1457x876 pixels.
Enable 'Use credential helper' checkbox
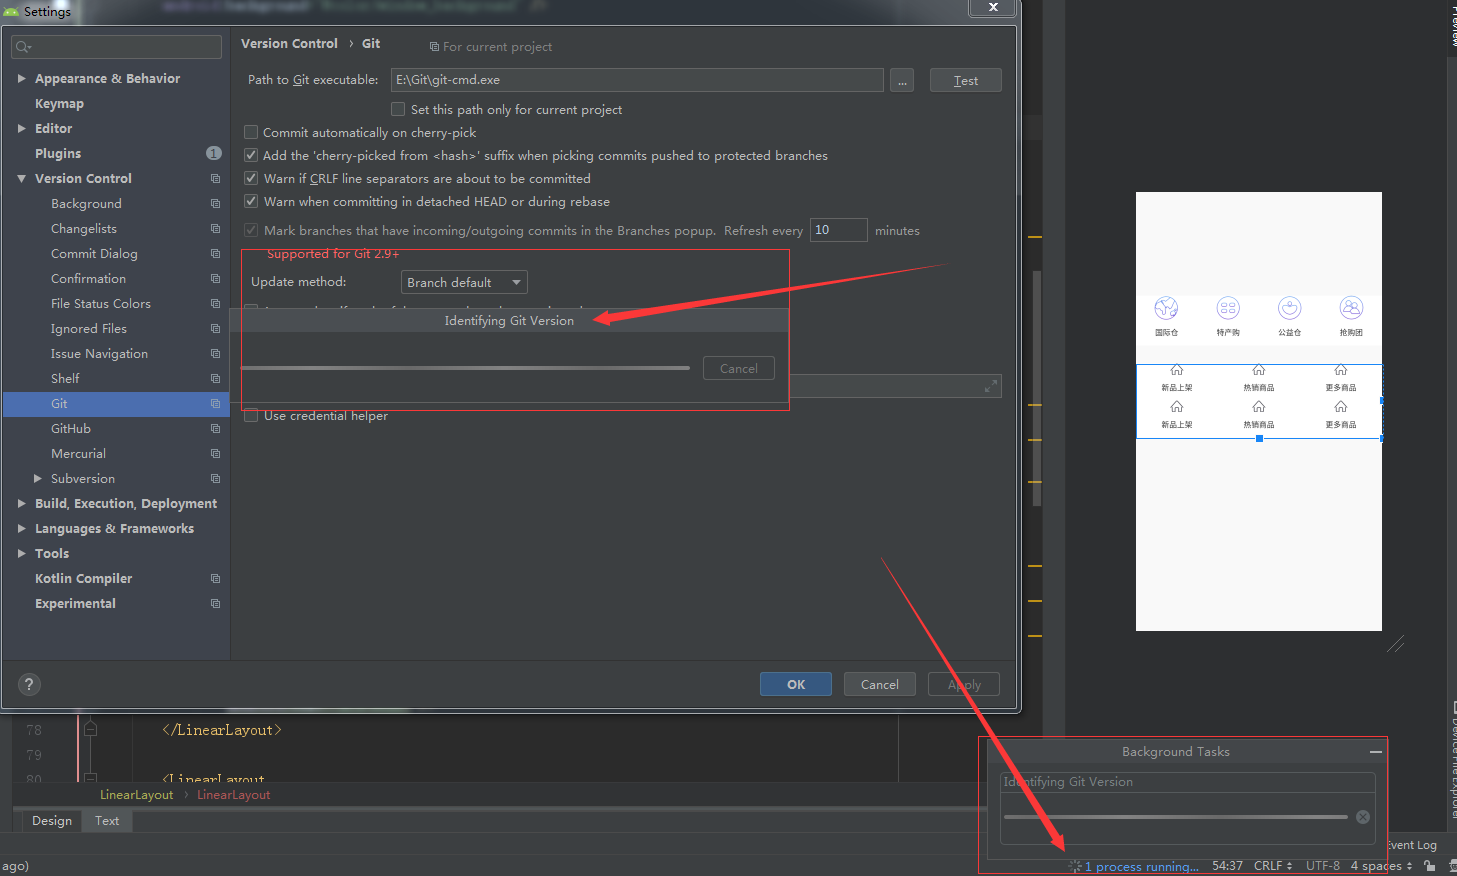tap(251, 416)
